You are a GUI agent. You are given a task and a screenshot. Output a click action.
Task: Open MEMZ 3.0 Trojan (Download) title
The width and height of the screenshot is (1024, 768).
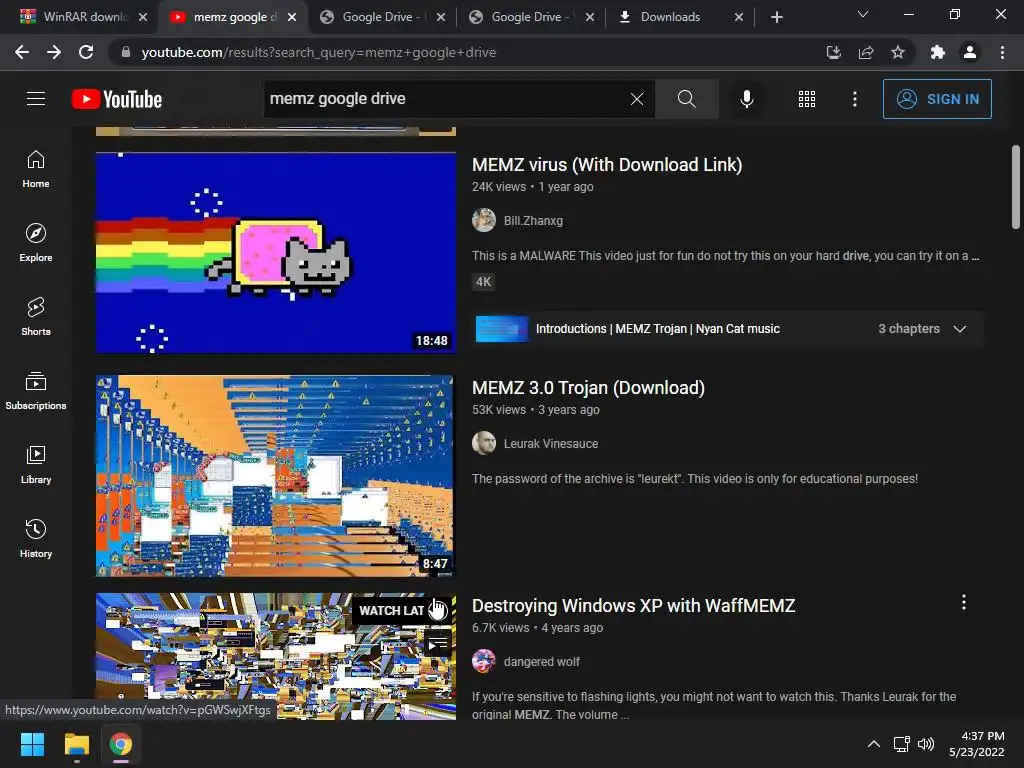click(x=588, y=388)
